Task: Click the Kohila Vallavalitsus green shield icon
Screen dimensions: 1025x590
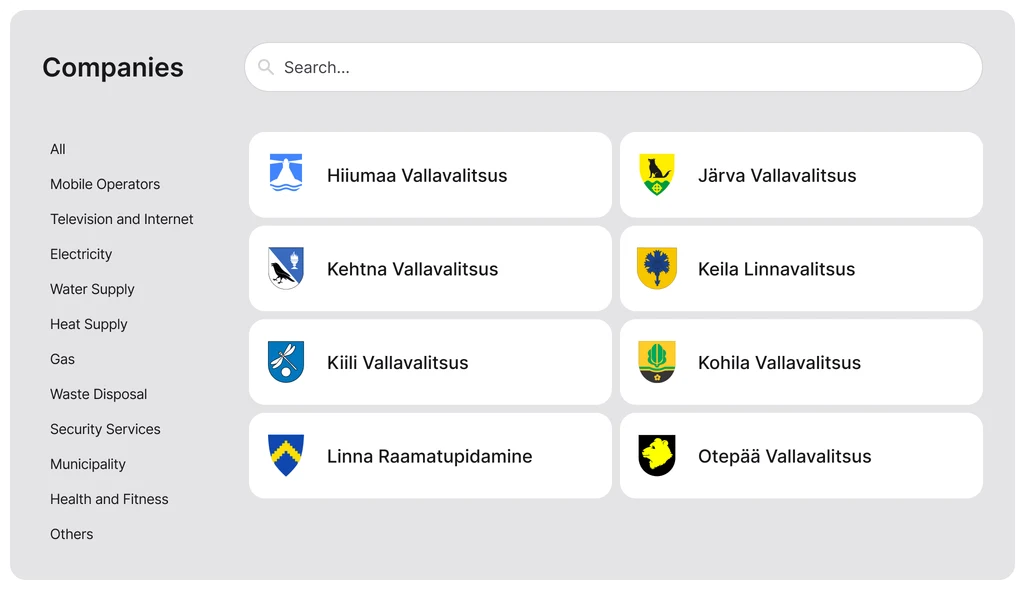Action: [656, 362]
